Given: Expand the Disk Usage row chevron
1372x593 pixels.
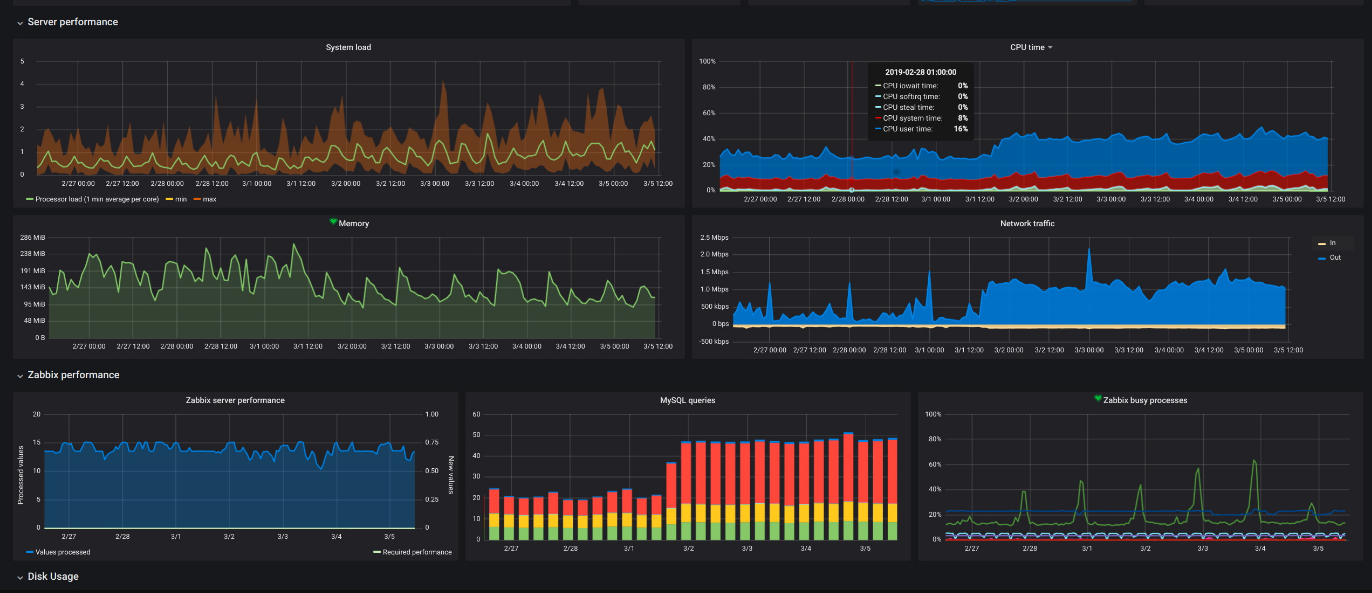Looking at the screenshot, I should (x=20, y=577).
